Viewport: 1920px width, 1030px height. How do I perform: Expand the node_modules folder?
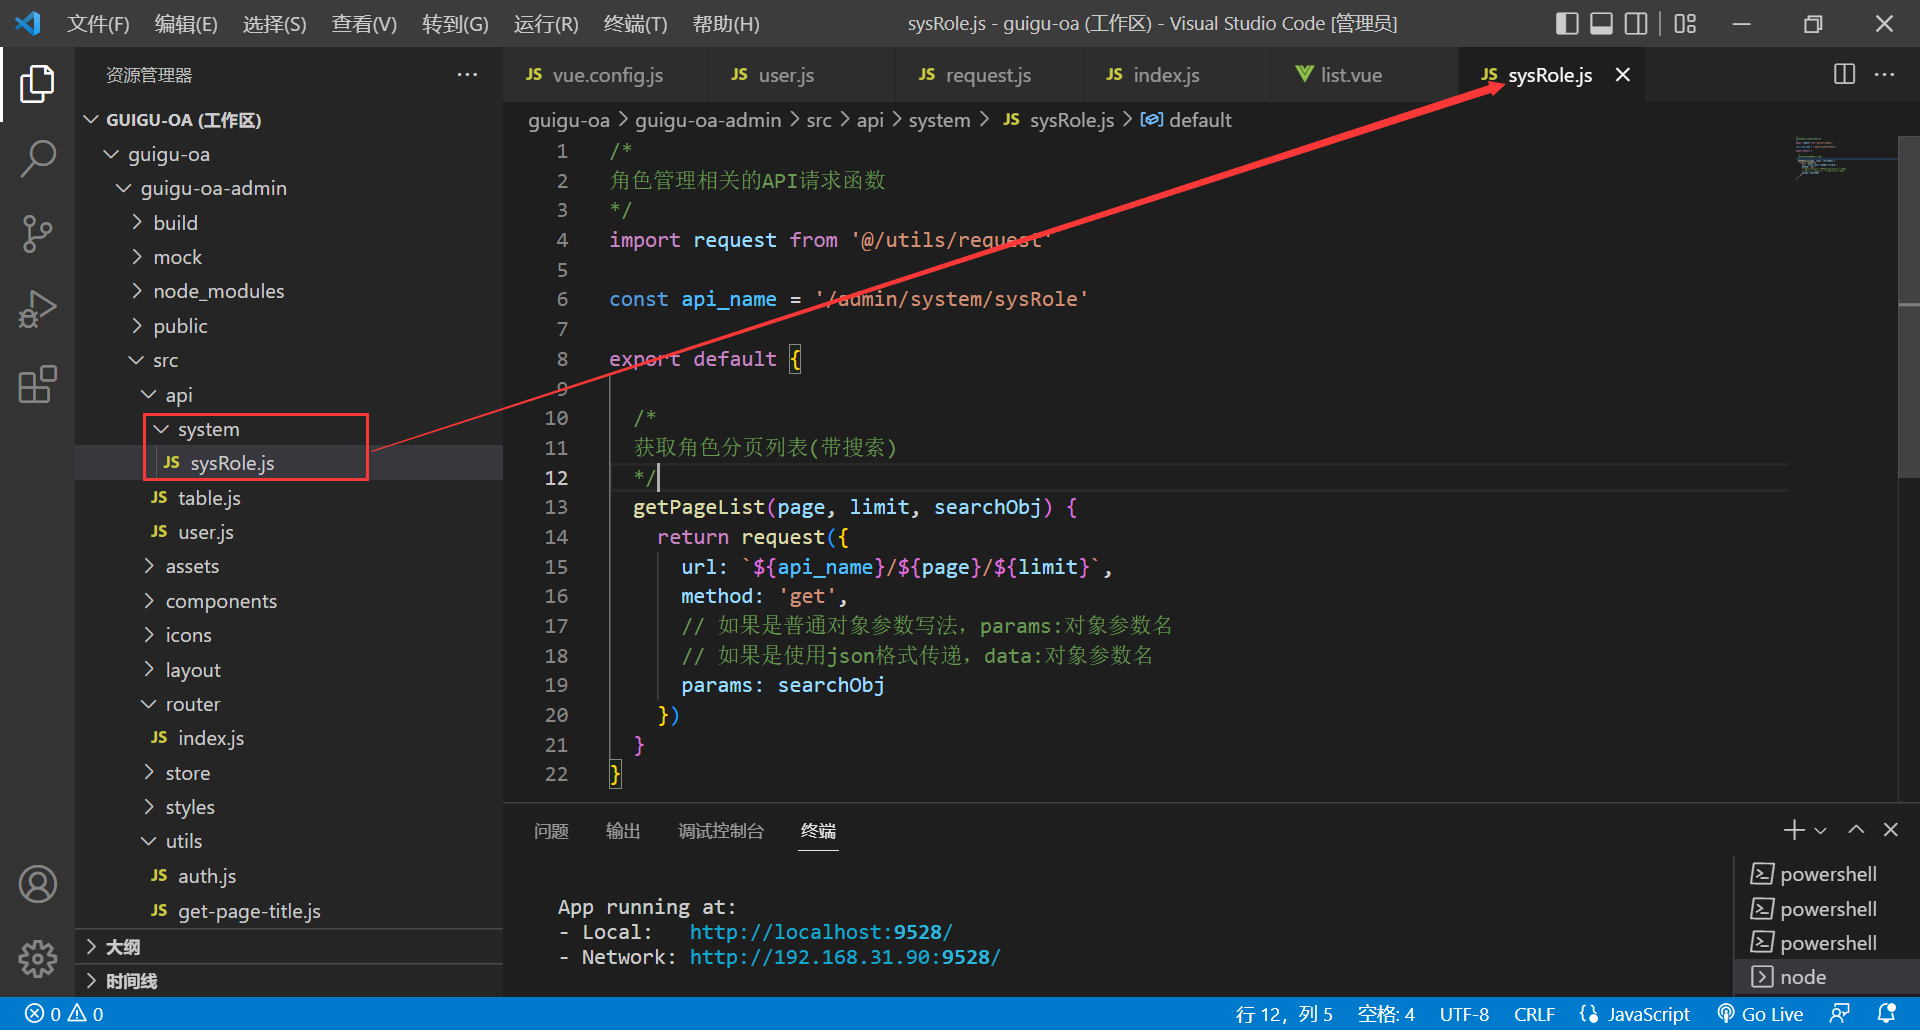coord(218,291)
